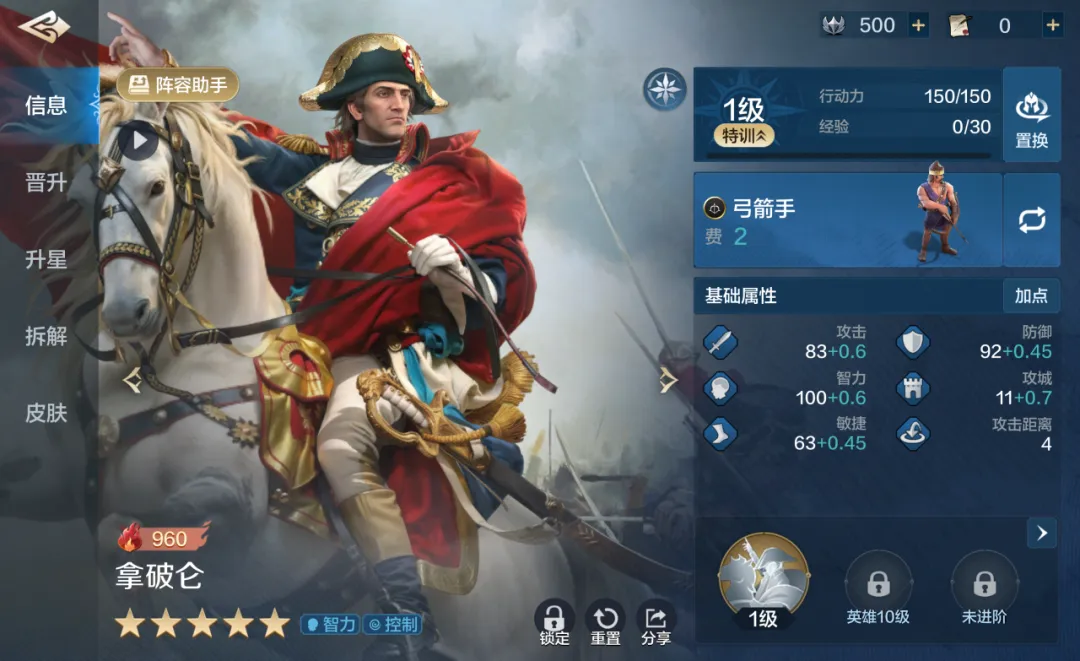Select the 升星 star-up tab

coord(46,260)
